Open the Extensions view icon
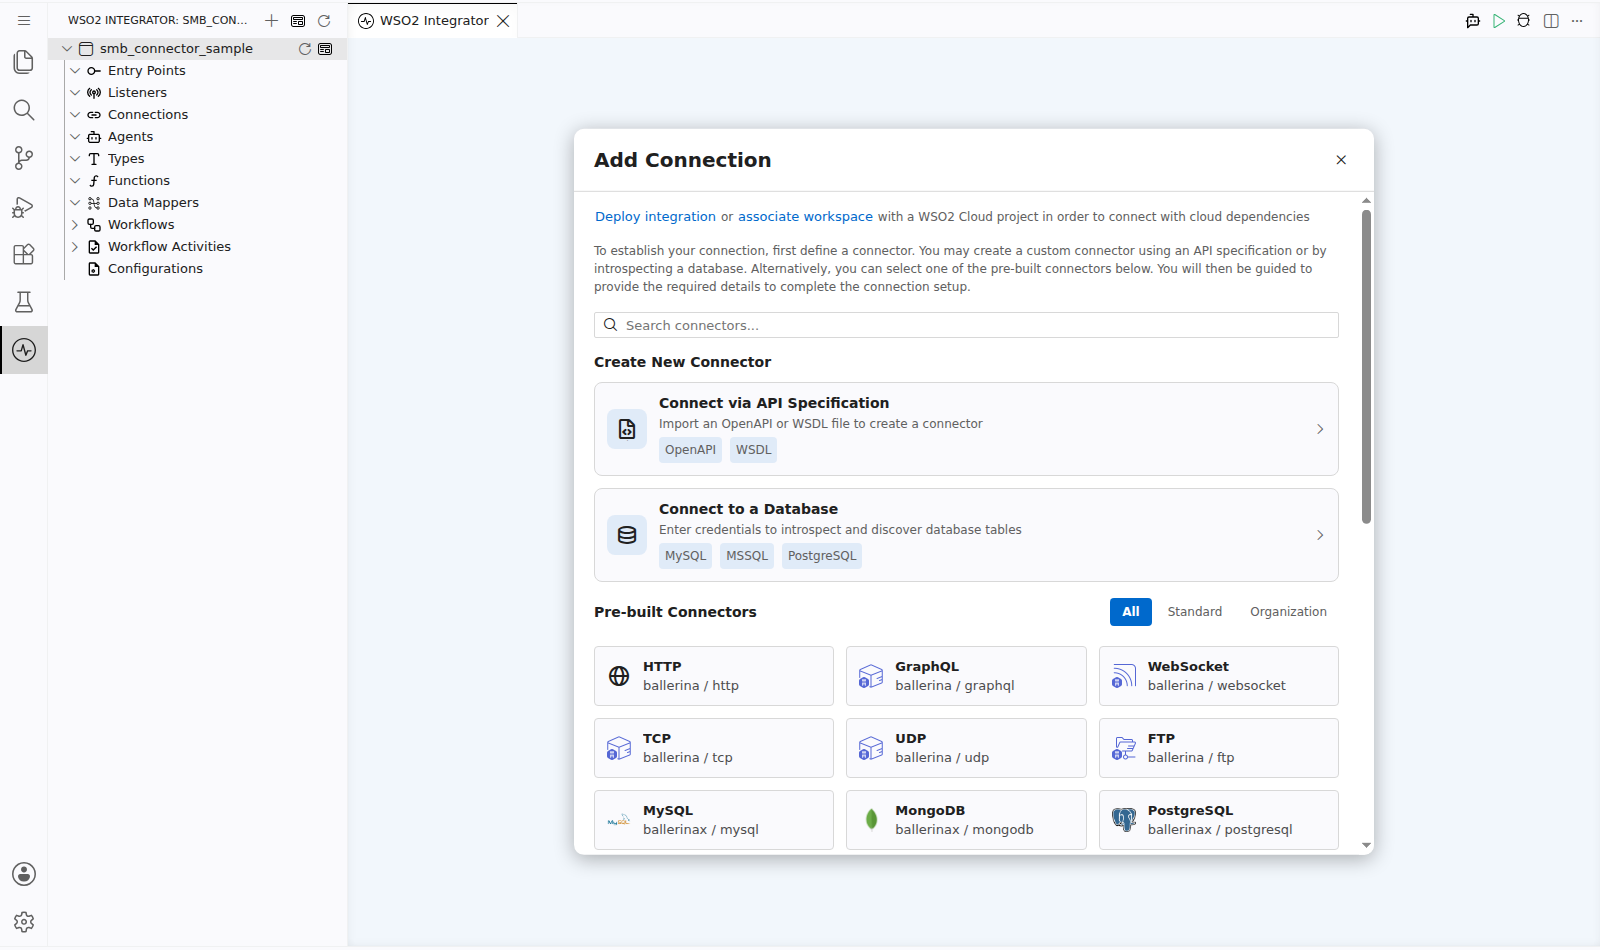 click(x=24, y=254)
